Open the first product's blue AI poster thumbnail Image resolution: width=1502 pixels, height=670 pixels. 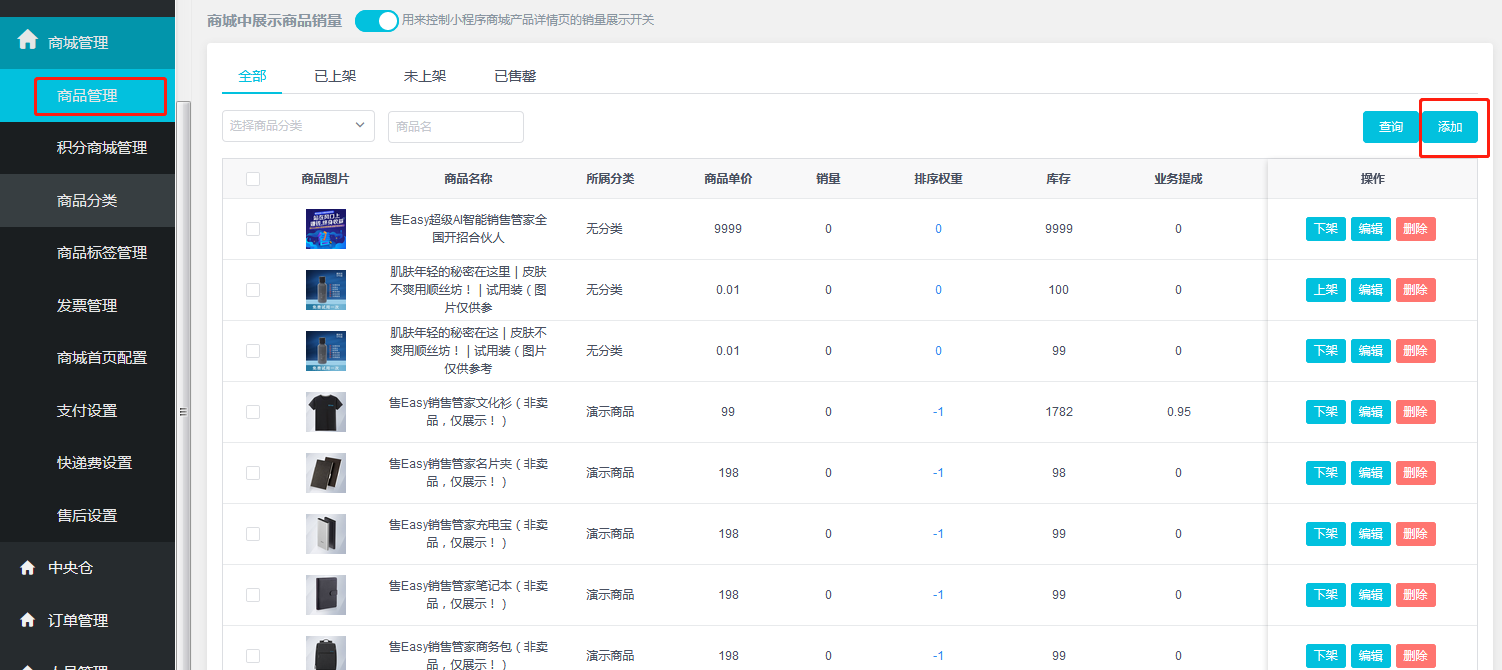point(326,229)
